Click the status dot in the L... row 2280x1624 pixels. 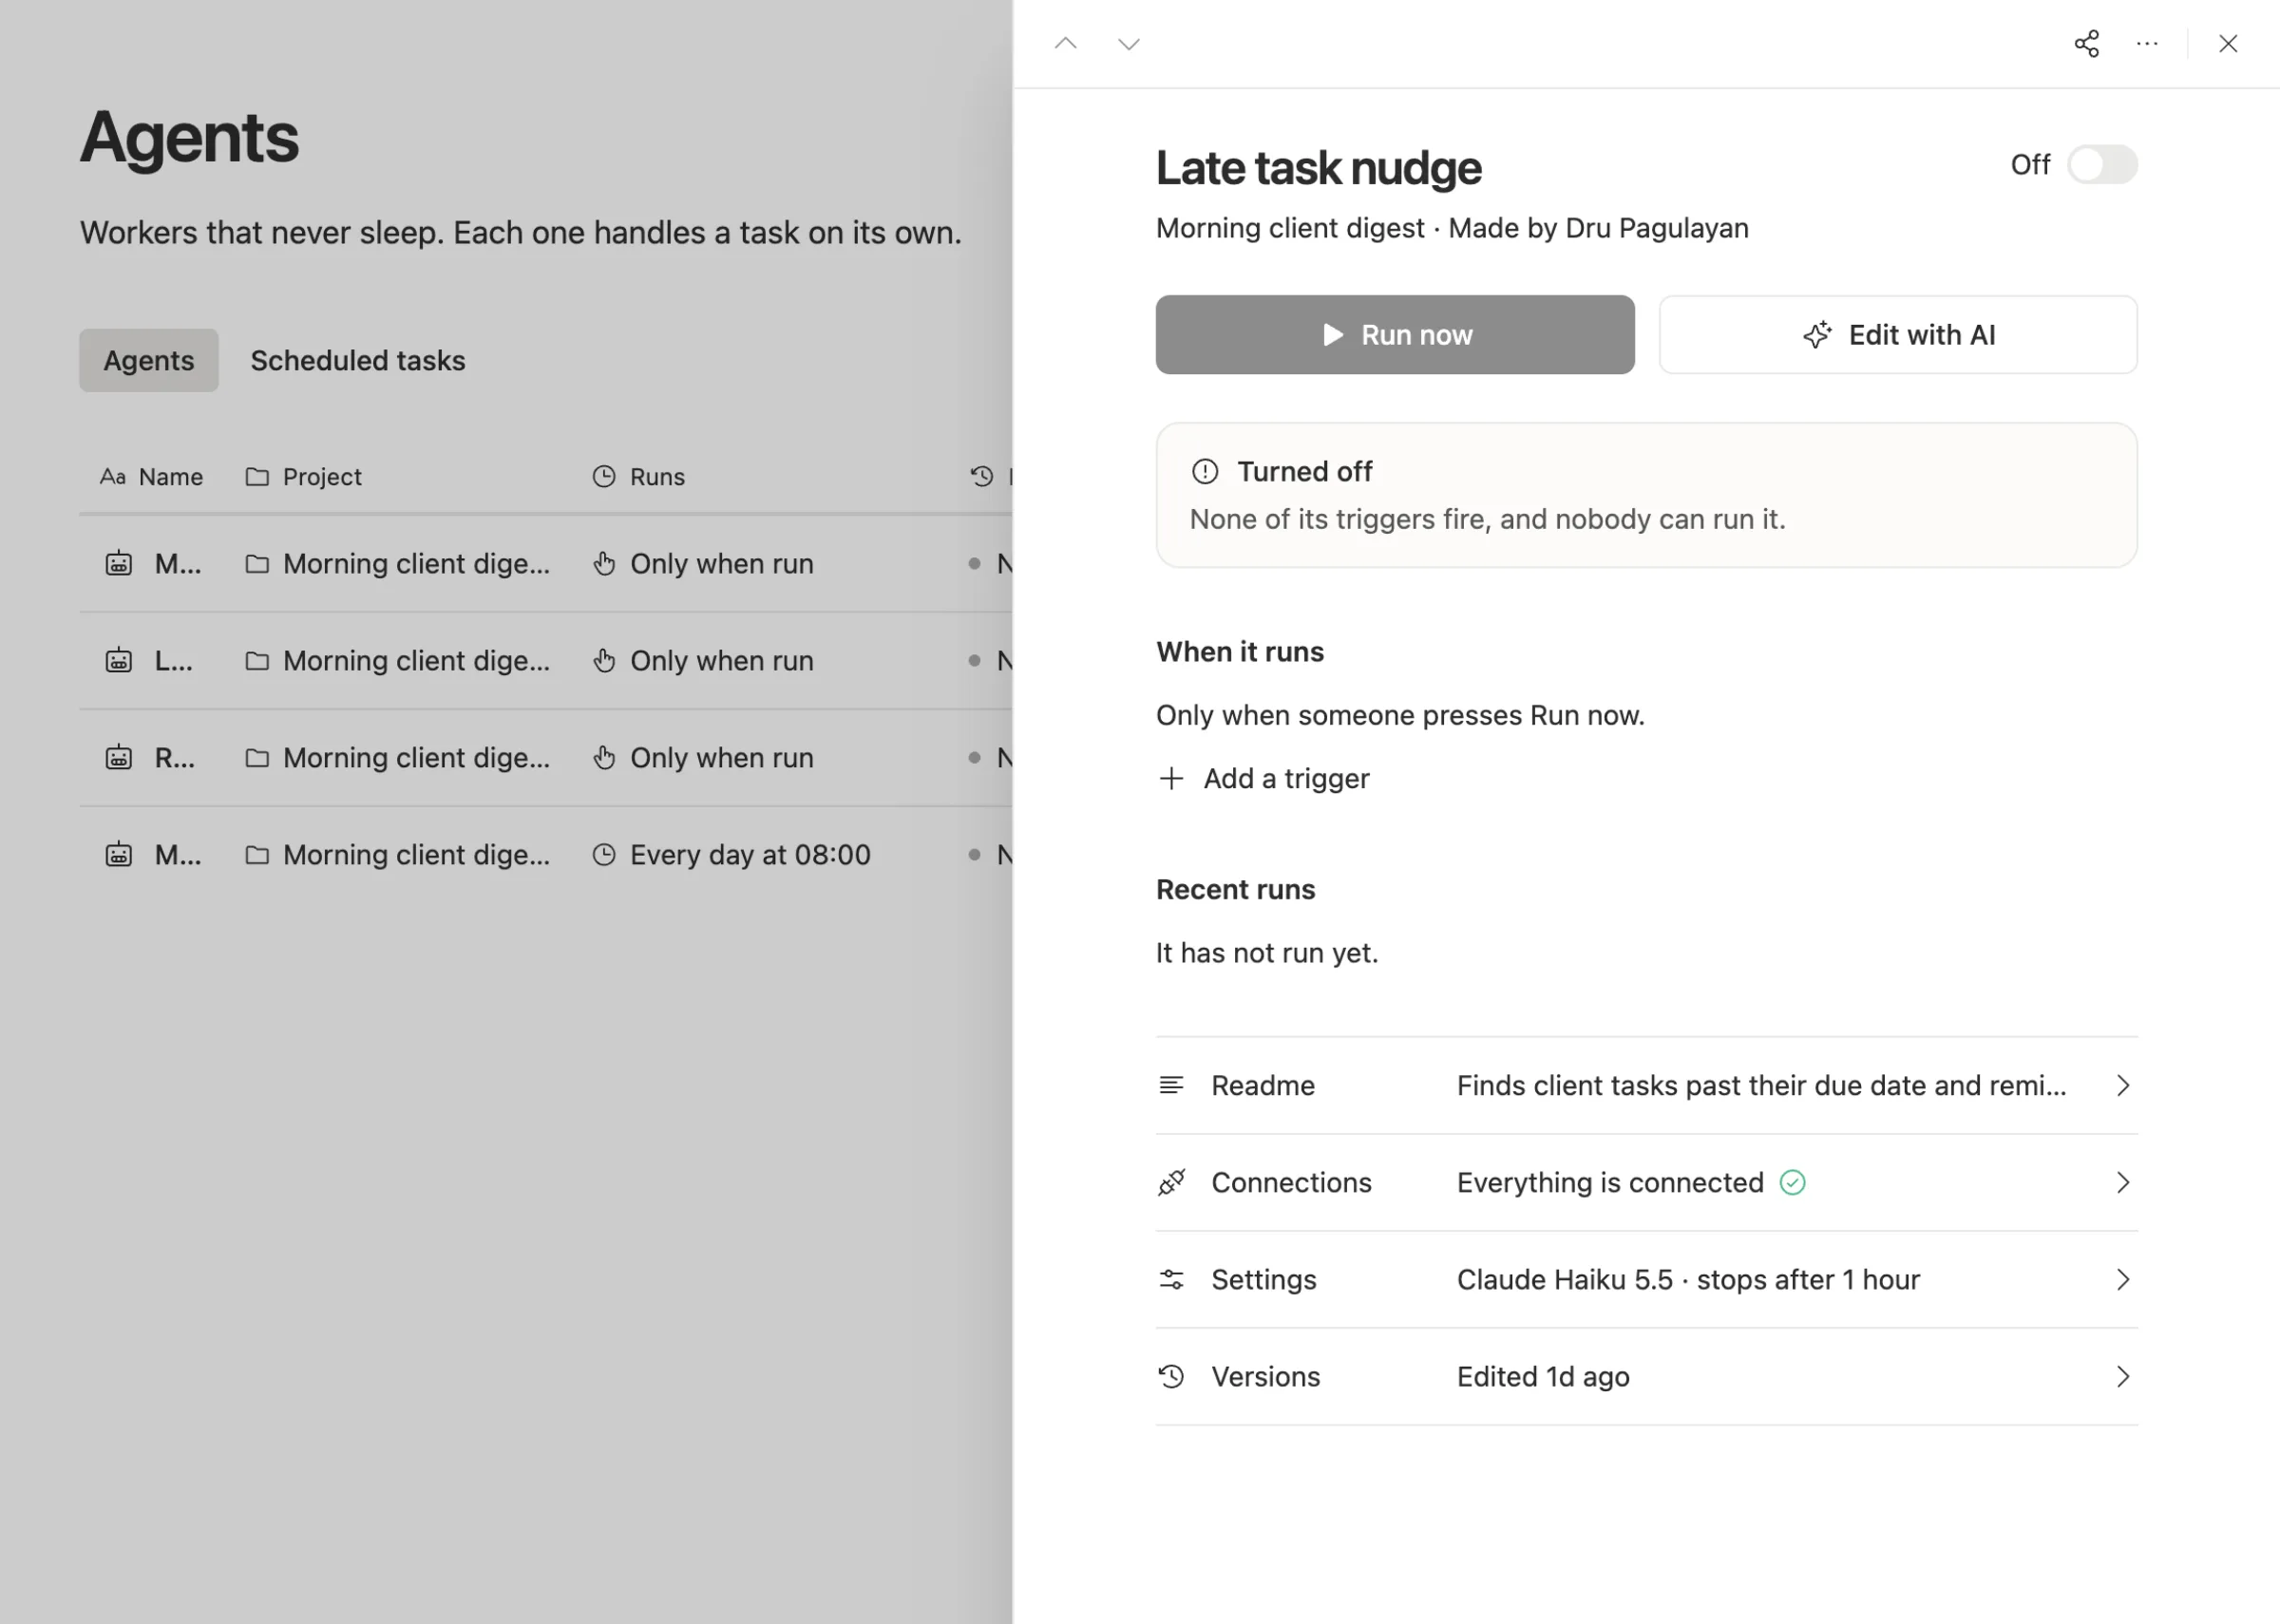point(974,660)
